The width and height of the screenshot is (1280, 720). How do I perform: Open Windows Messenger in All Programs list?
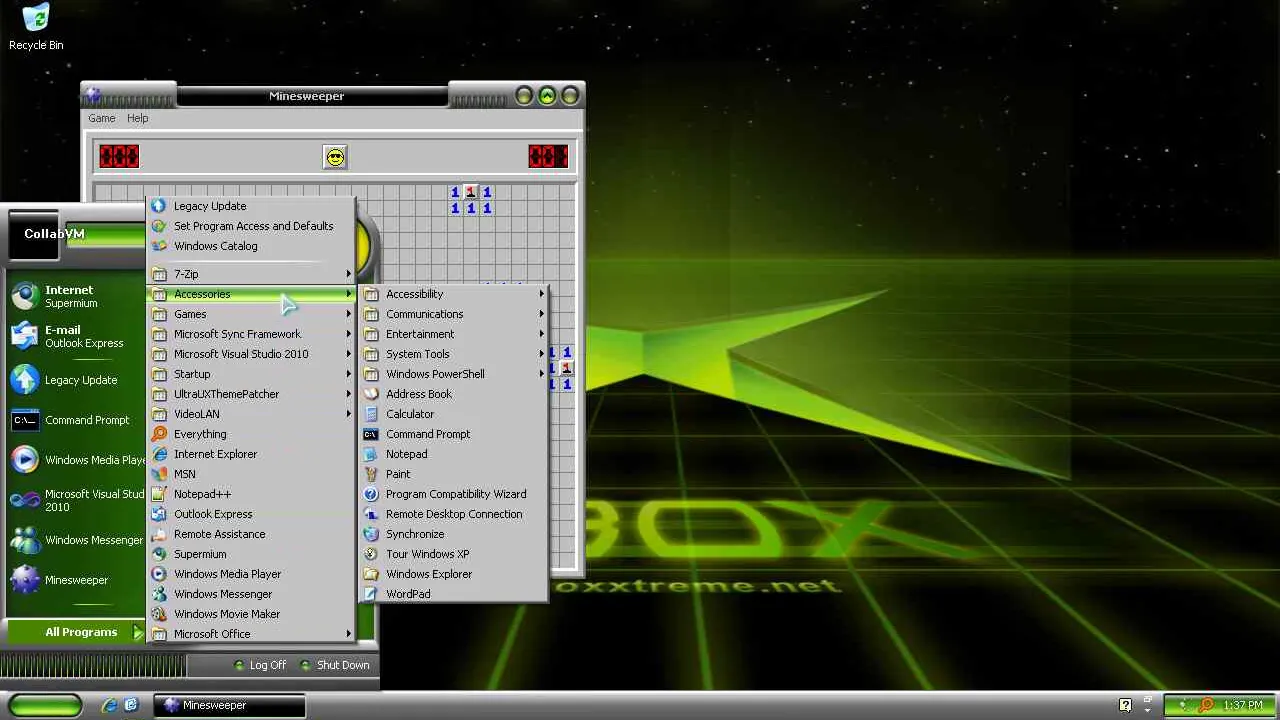(251, 594)
